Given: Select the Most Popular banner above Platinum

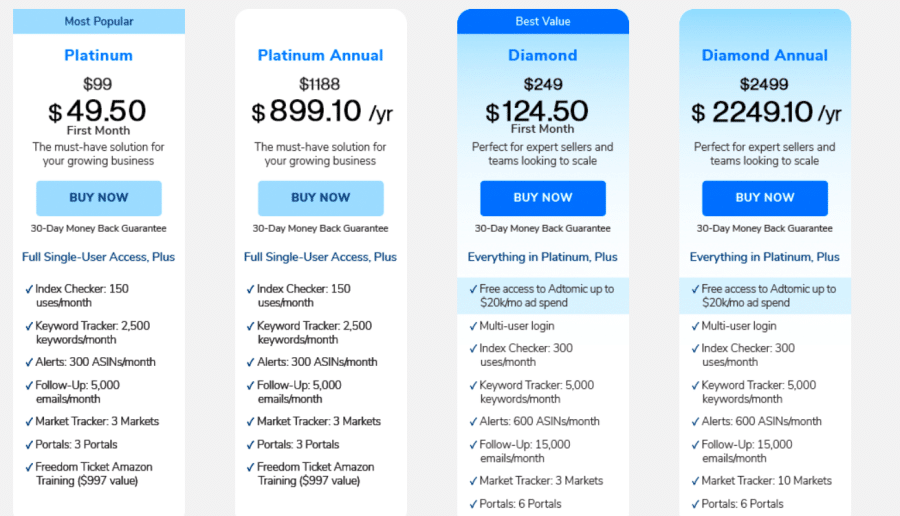Looking at the screenshot, I should (99, 21).
